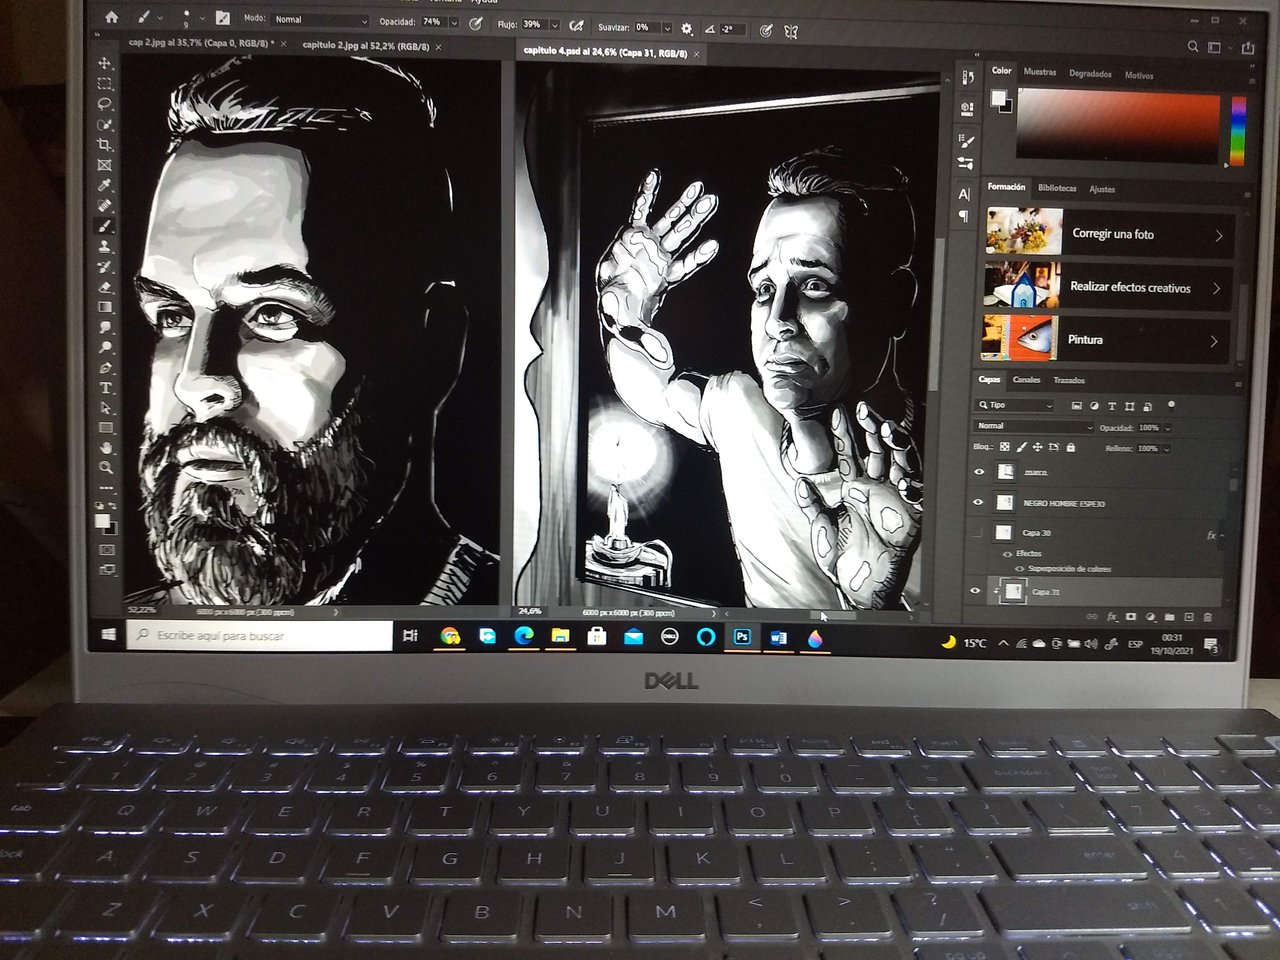Select the Brush tool in left toolbar
The image size is (1280, 960).
pyautogui.click(x=105, y=226)
